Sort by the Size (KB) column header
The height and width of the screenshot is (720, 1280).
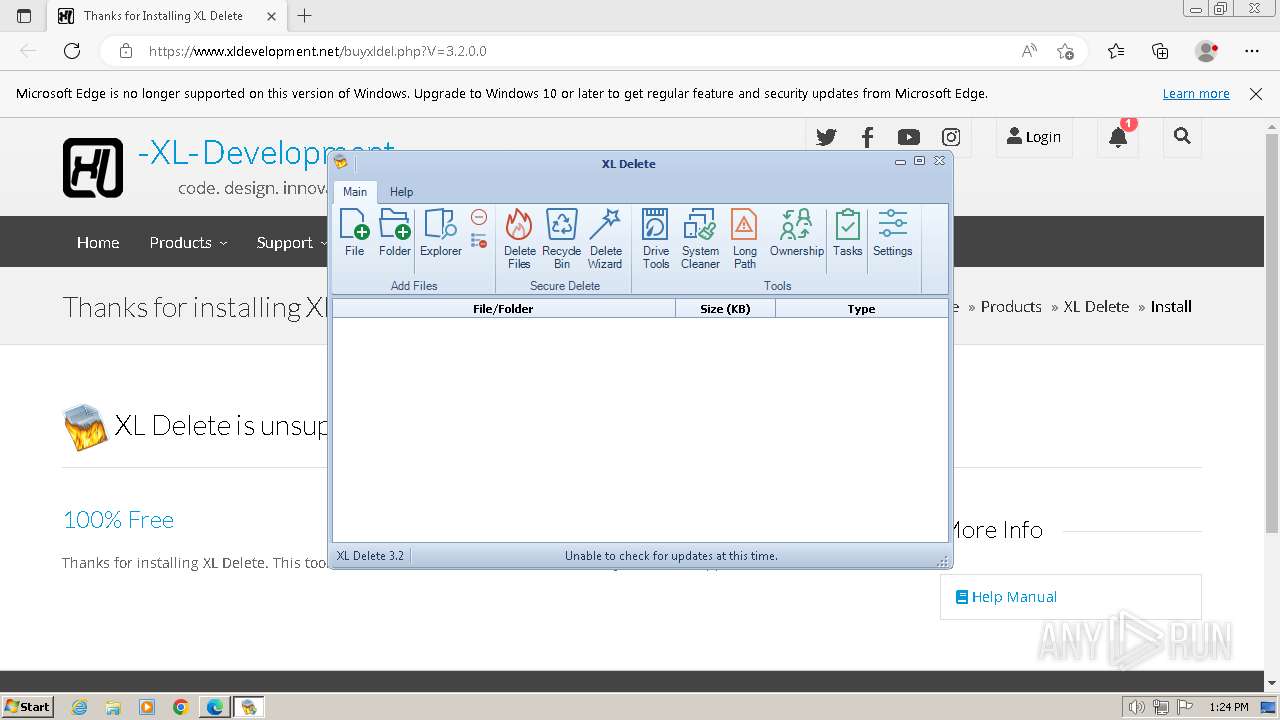725,309
